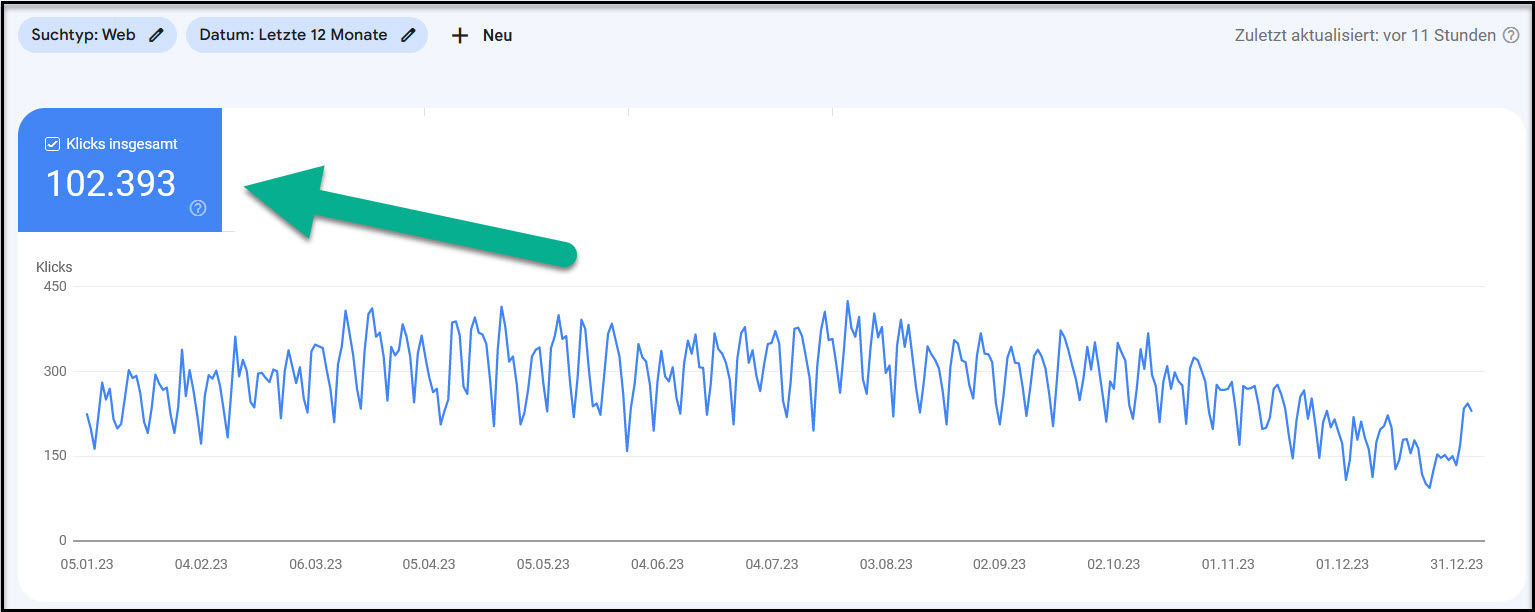Click the 01.11.23 date label

pos(1228,564)
